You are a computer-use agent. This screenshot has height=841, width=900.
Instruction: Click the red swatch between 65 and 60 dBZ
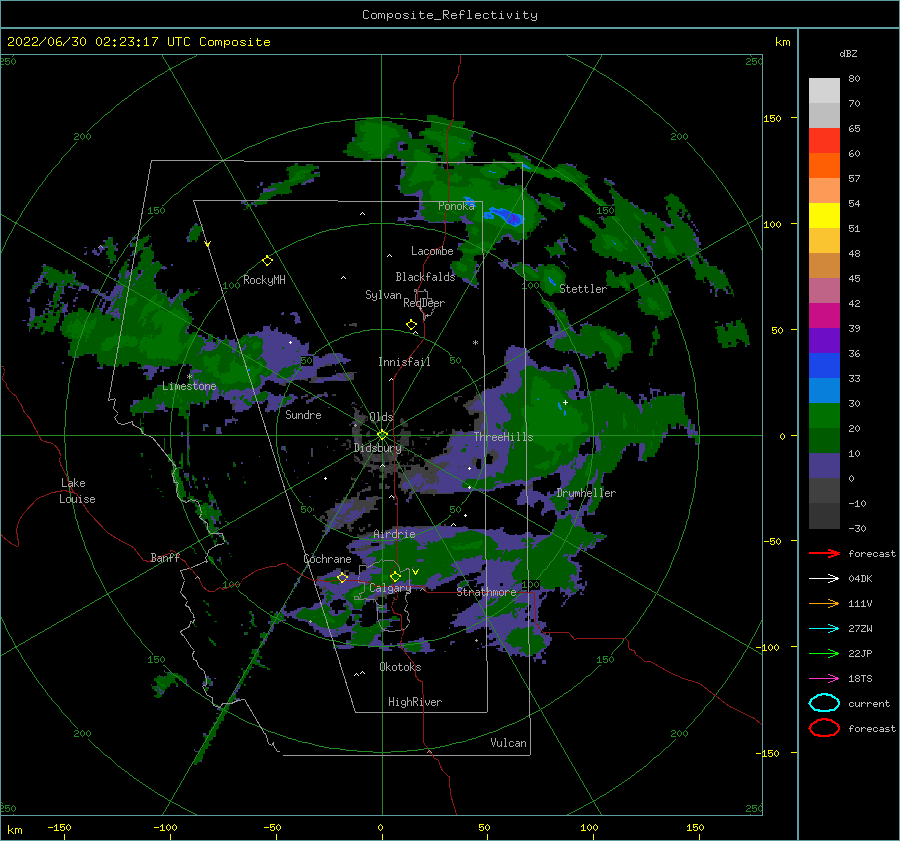click(824, 141)
